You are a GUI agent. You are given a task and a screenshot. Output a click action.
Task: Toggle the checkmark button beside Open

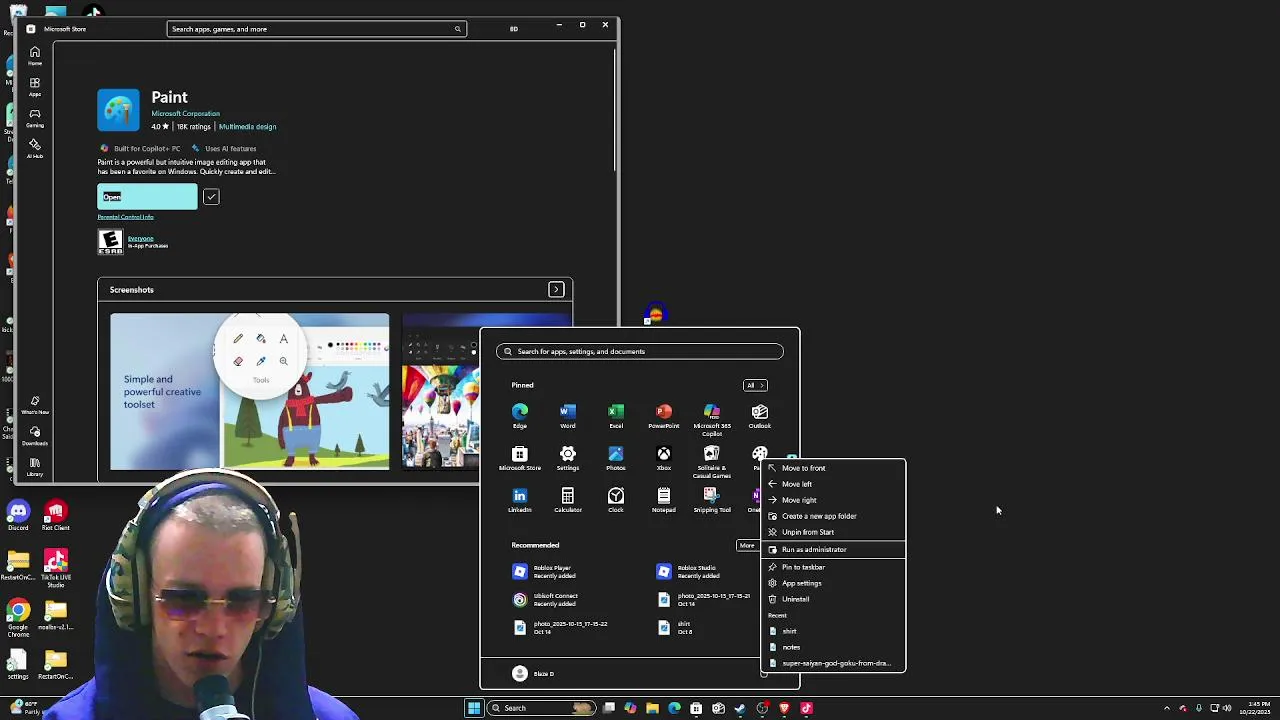coord(211,197)
